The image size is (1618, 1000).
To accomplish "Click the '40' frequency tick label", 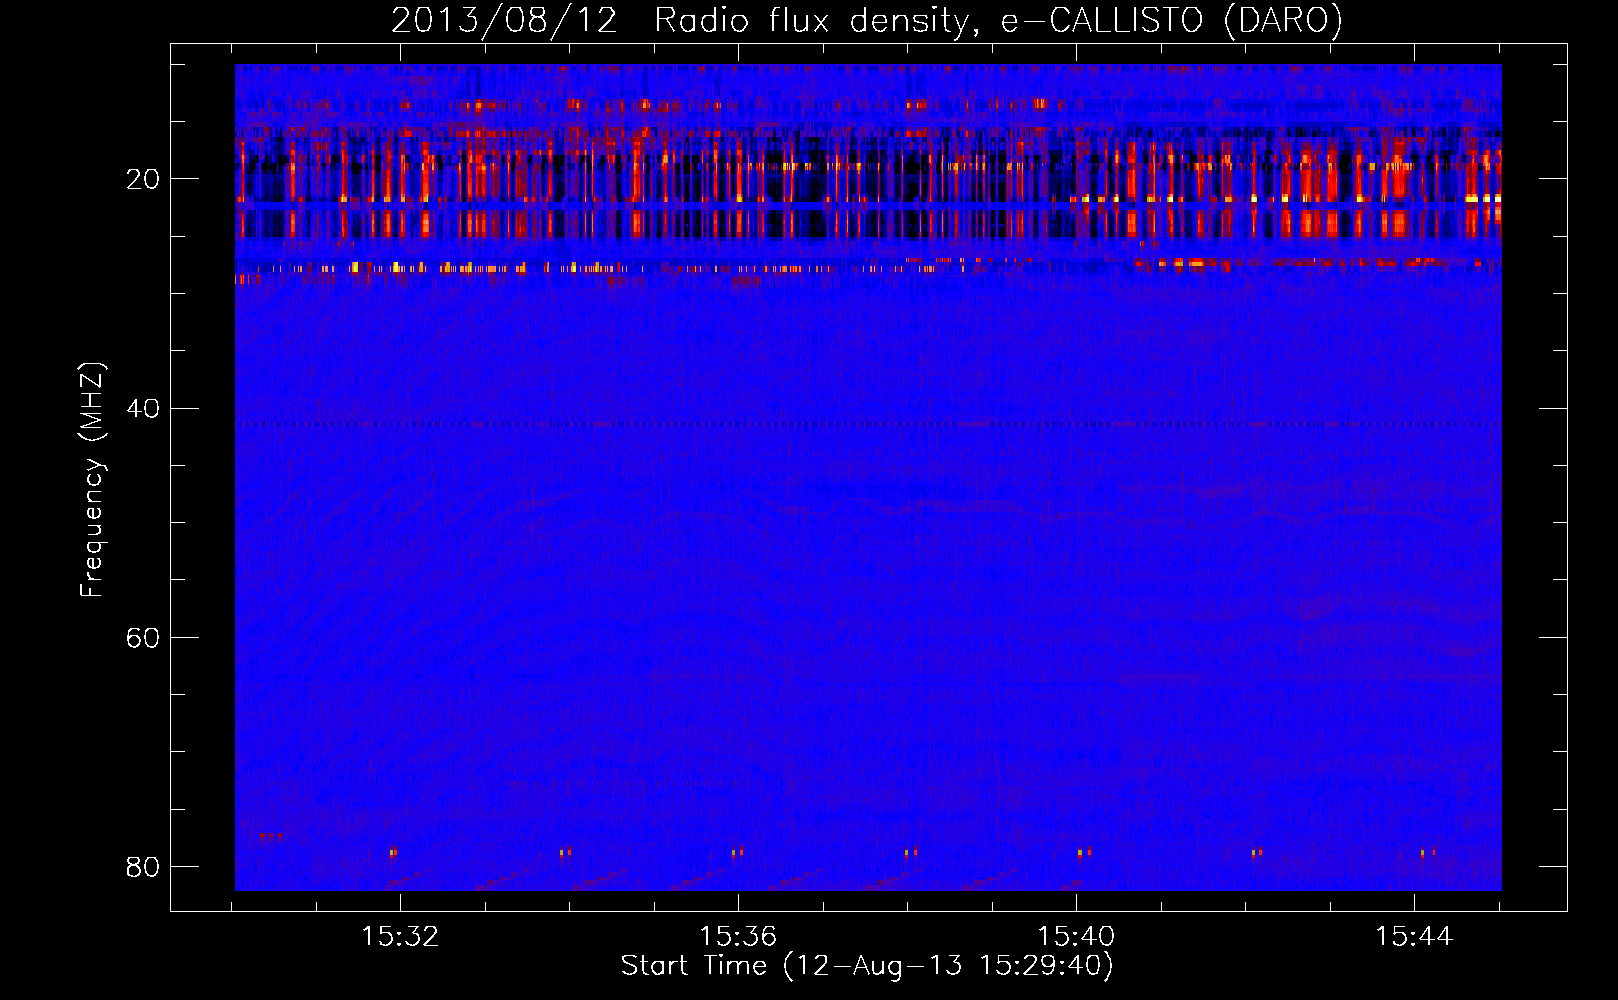I will [x=143, y=408].
